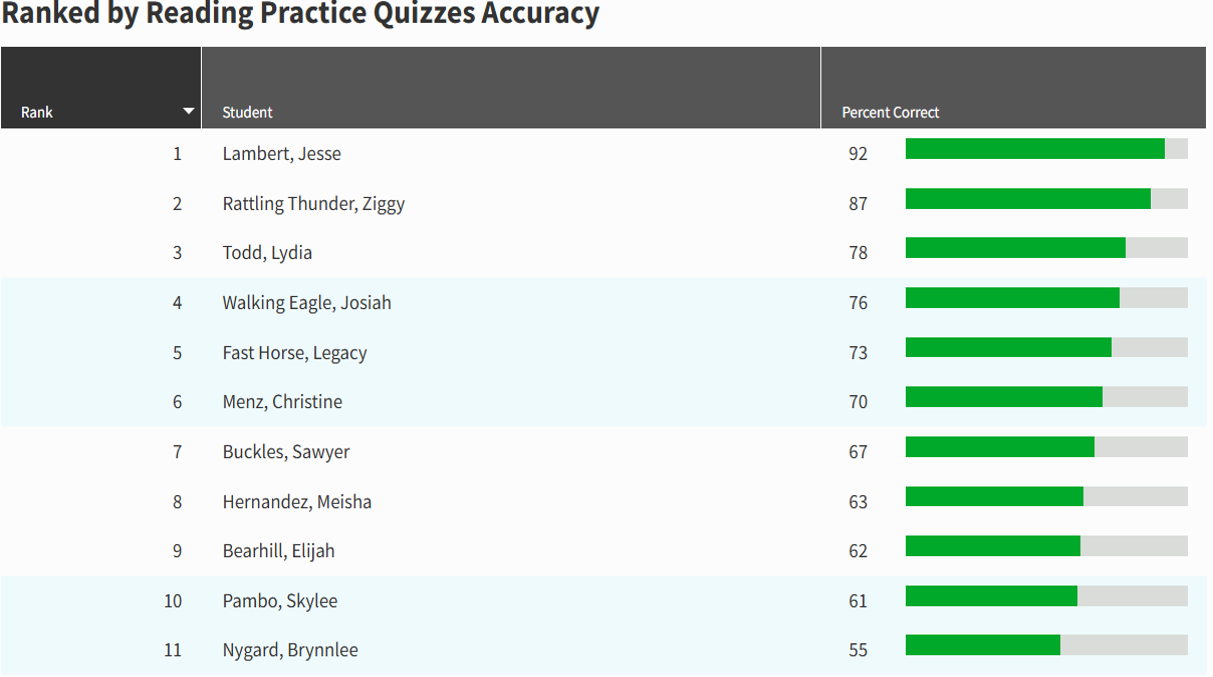Click the Percent Correct column header
Screen dimensions: 1213x677
coord(890,112)
